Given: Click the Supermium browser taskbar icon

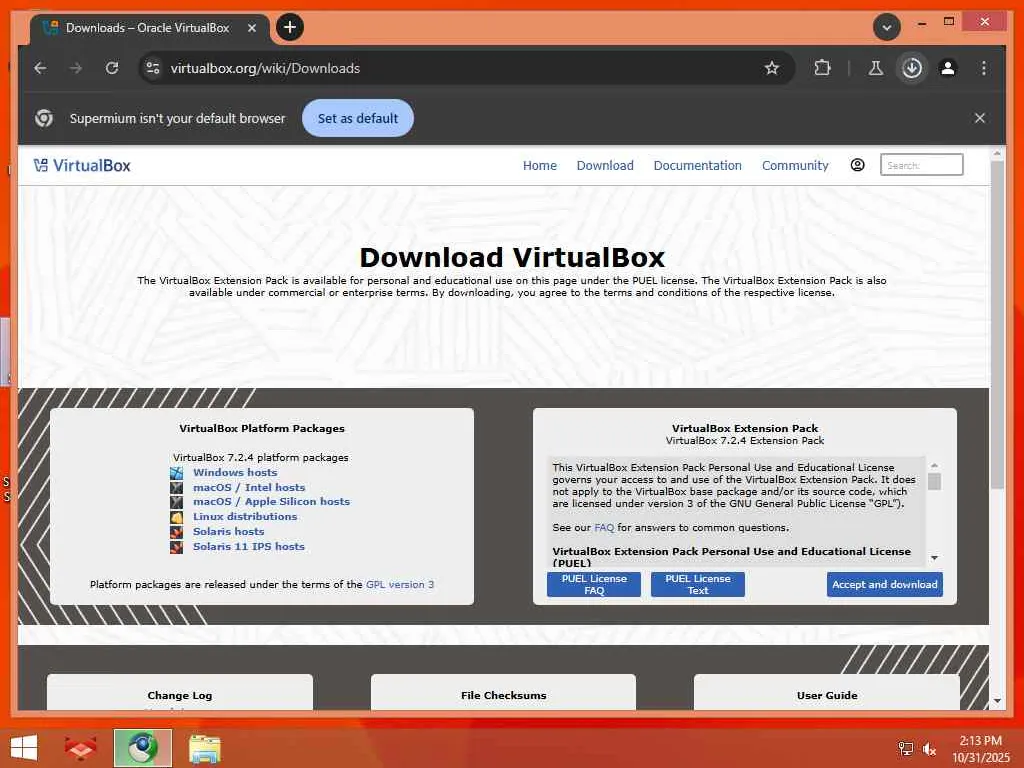Looking at the screenshot, I should coord(142,748).
